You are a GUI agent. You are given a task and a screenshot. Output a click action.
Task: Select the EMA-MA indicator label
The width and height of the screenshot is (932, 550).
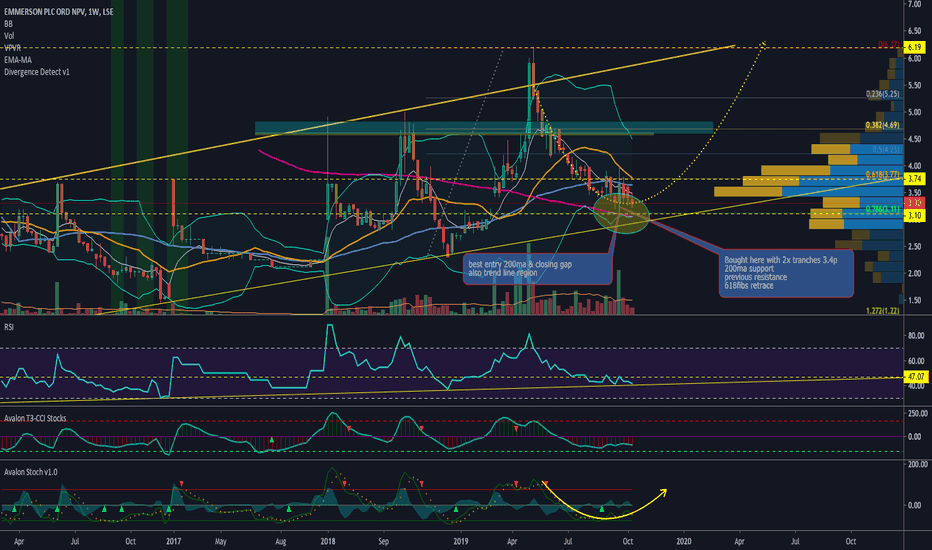click(x=18, y=59)
